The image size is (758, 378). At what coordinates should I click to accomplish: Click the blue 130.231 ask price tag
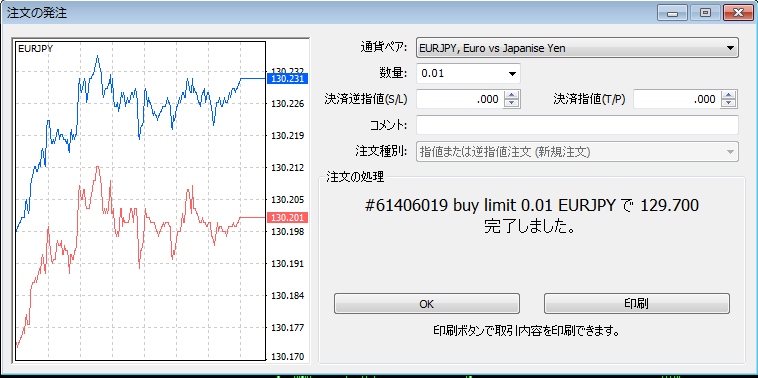click(287, 78)
